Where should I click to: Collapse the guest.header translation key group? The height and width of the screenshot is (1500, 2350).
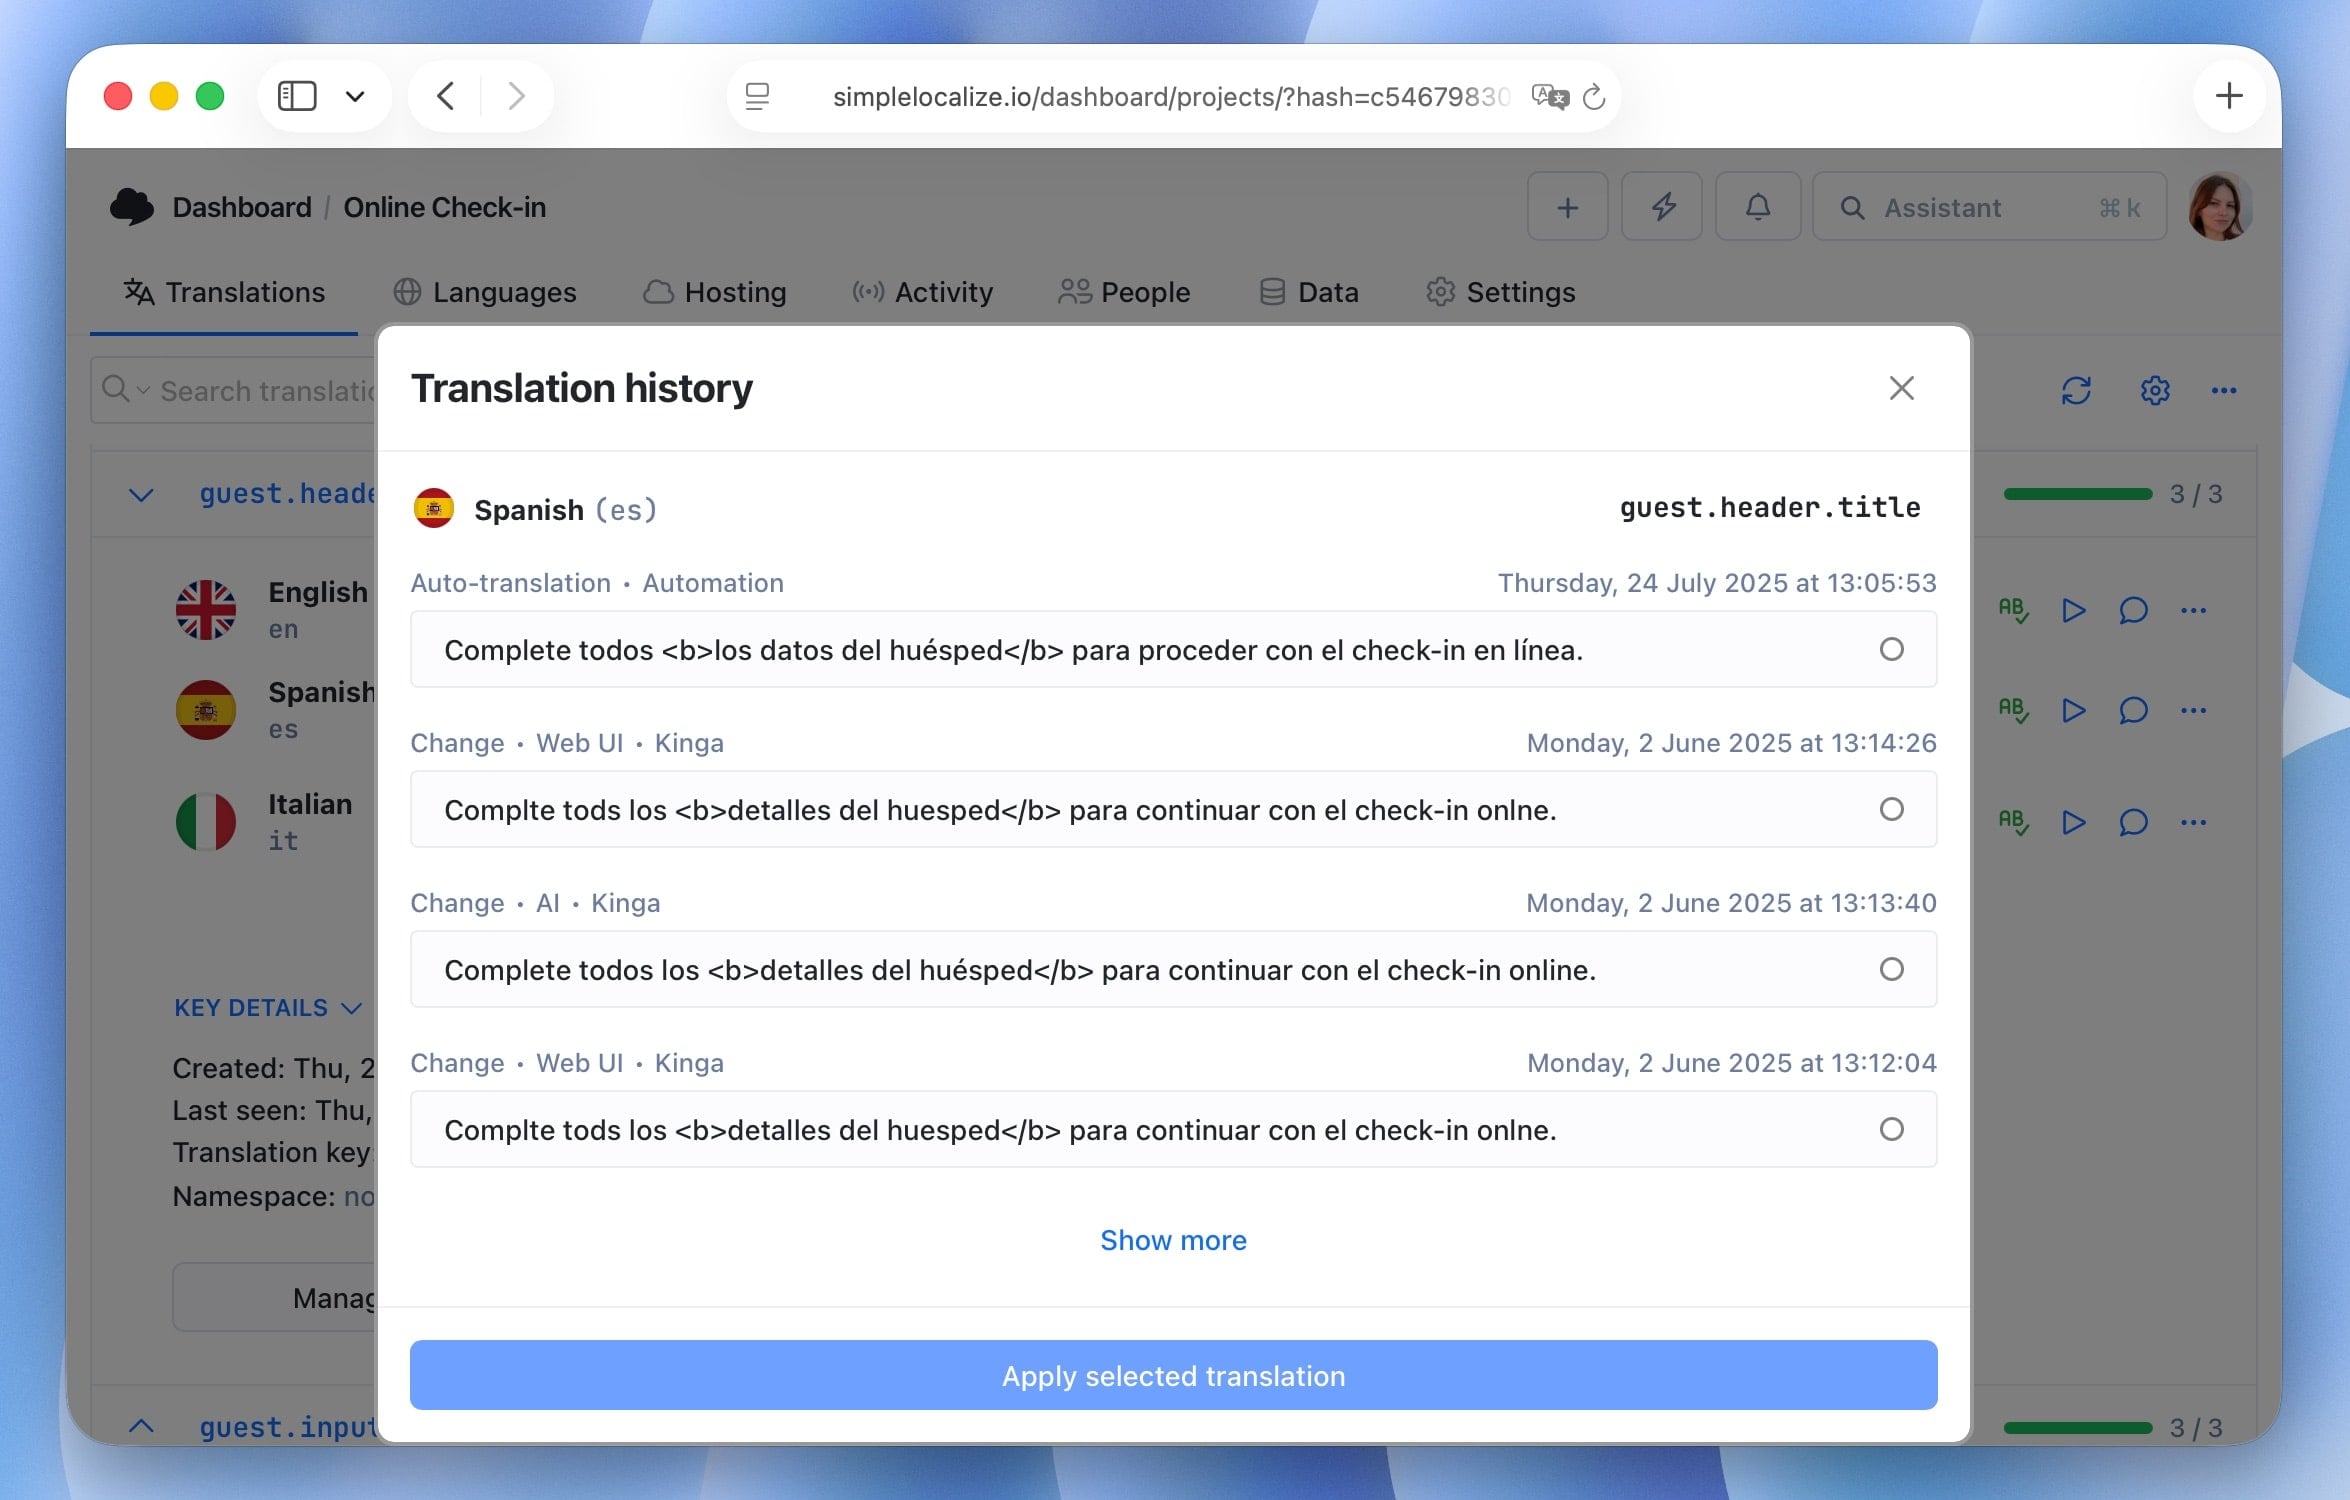141,494
